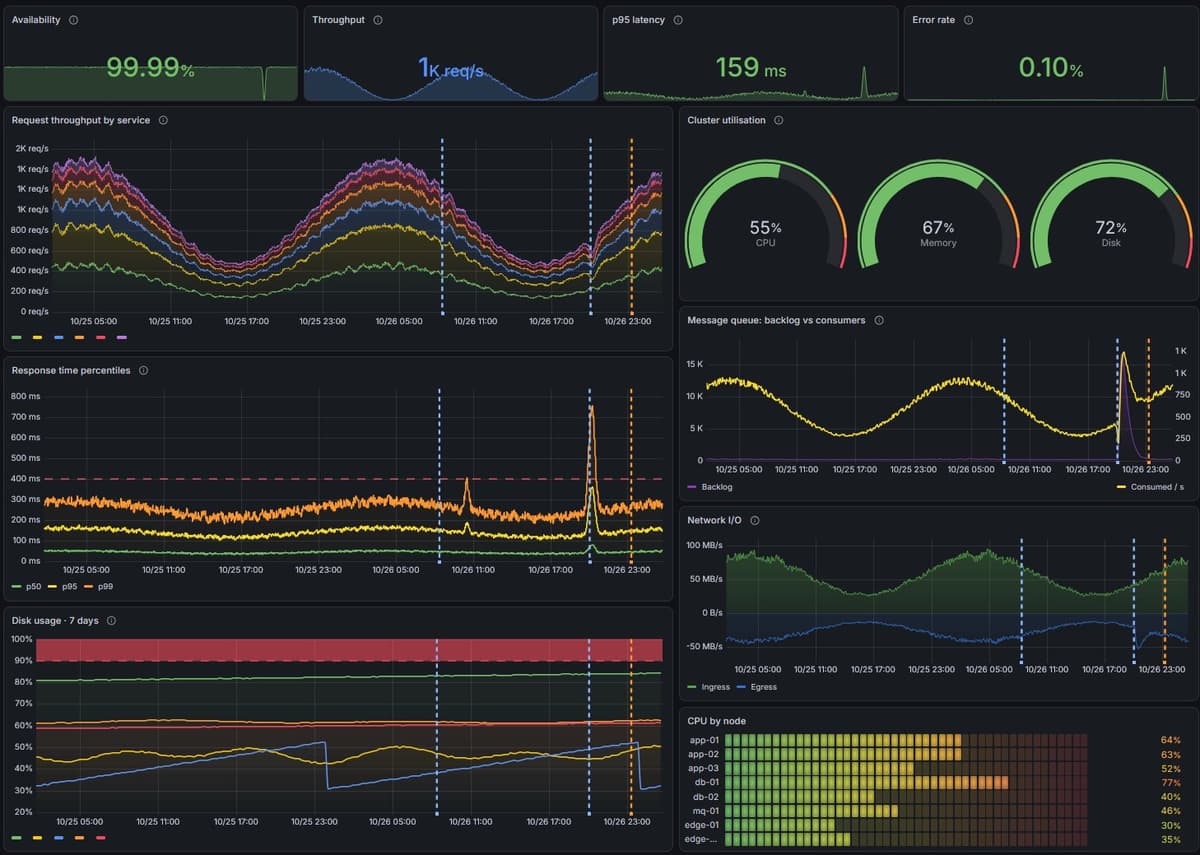Click the db-01 node label
The width and height of the screenshot is (1200, 855).
tap(707, 782)
